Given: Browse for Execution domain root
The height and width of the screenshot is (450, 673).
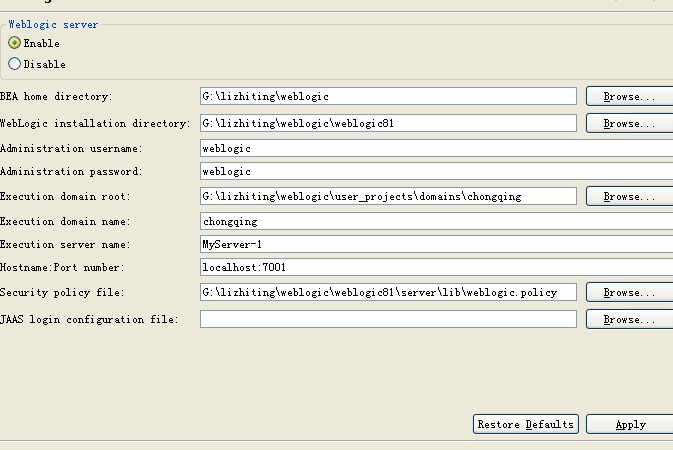Looking at the screenshot, I should point(629,197).
